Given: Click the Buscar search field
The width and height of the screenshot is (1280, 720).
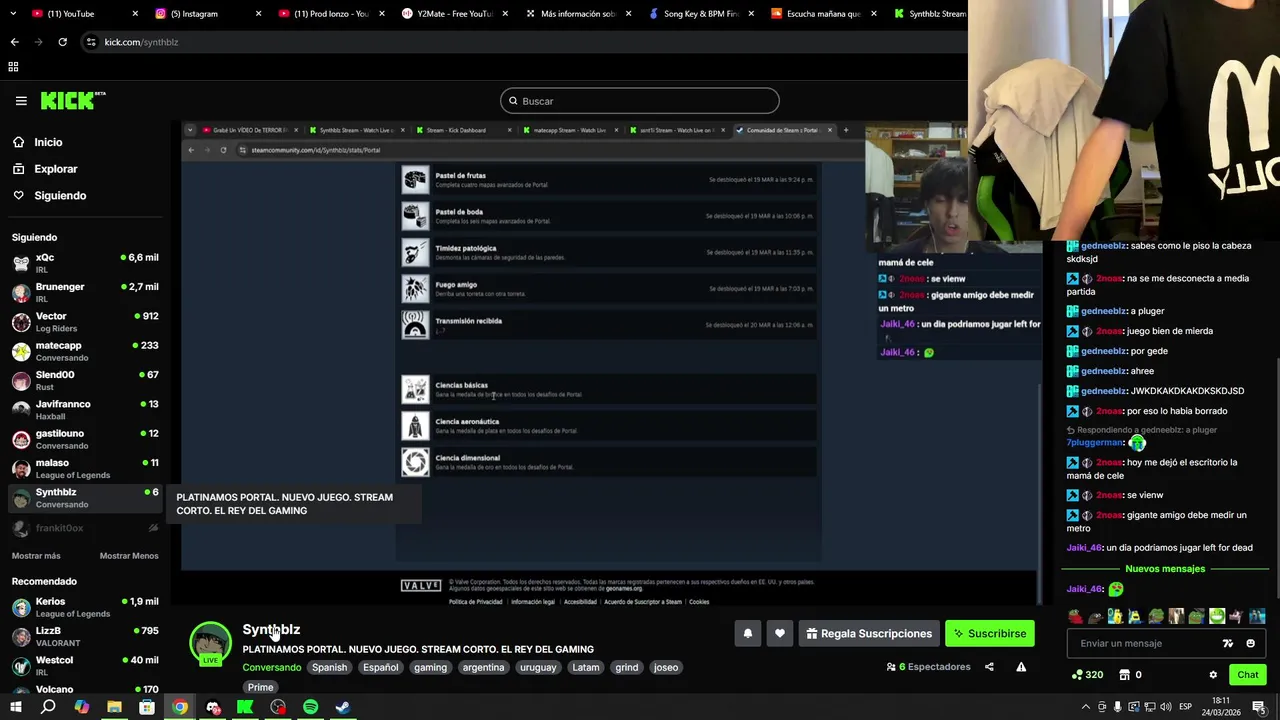Looking at the screenshot, I should (639, 101).
